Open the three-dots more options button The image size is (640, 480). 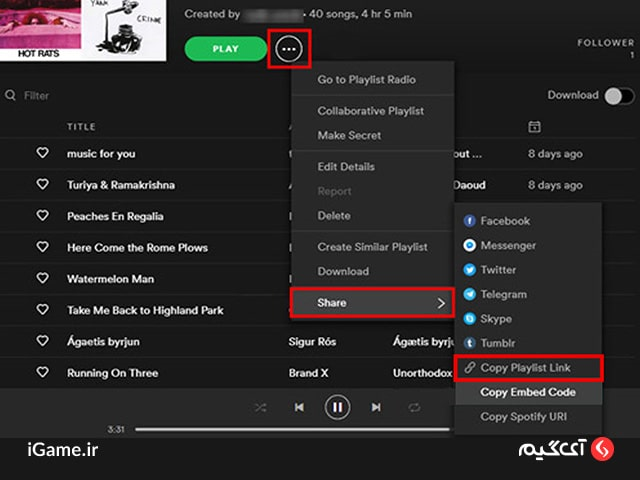click(289, 49)
